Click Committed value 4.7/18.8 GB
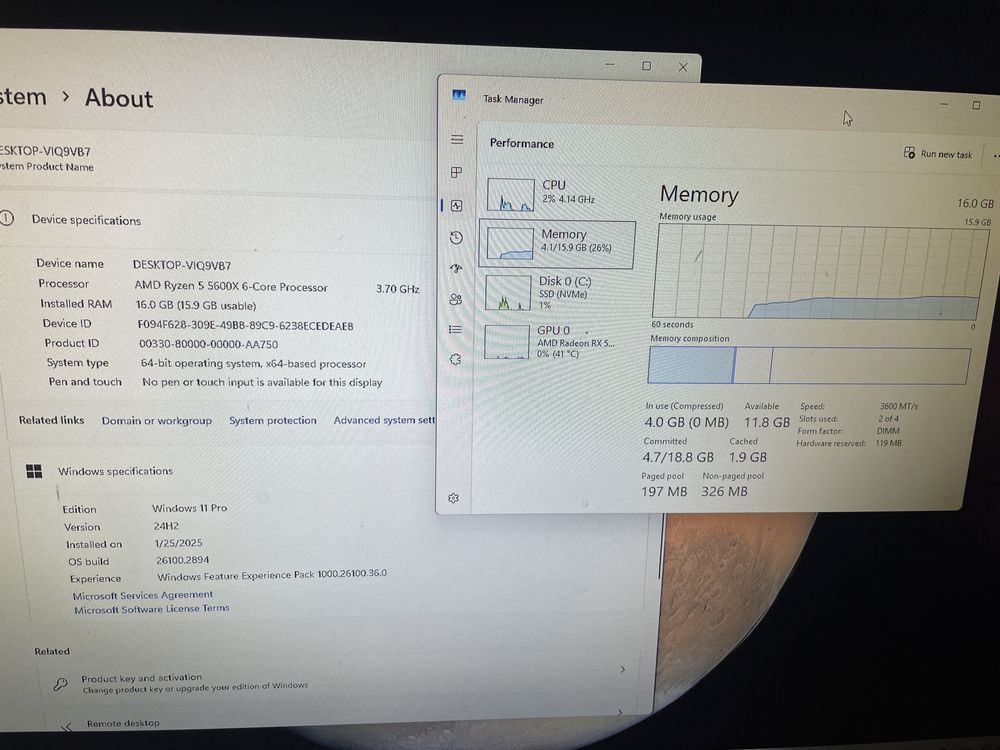 [x=678, y=457]
